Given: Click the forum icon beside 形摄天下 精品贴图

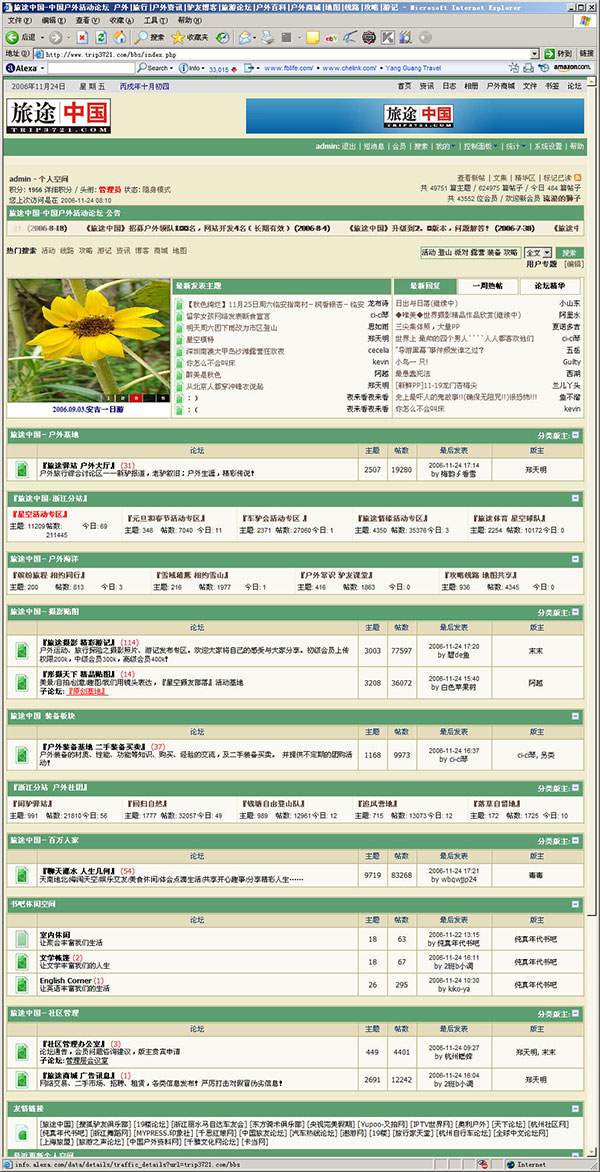Looking at the screenshot, I should pos(22,682).
